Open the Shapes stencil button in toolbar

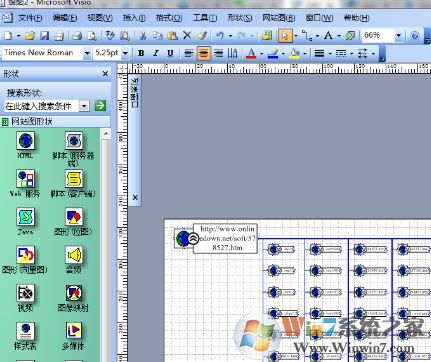[267, 35]
